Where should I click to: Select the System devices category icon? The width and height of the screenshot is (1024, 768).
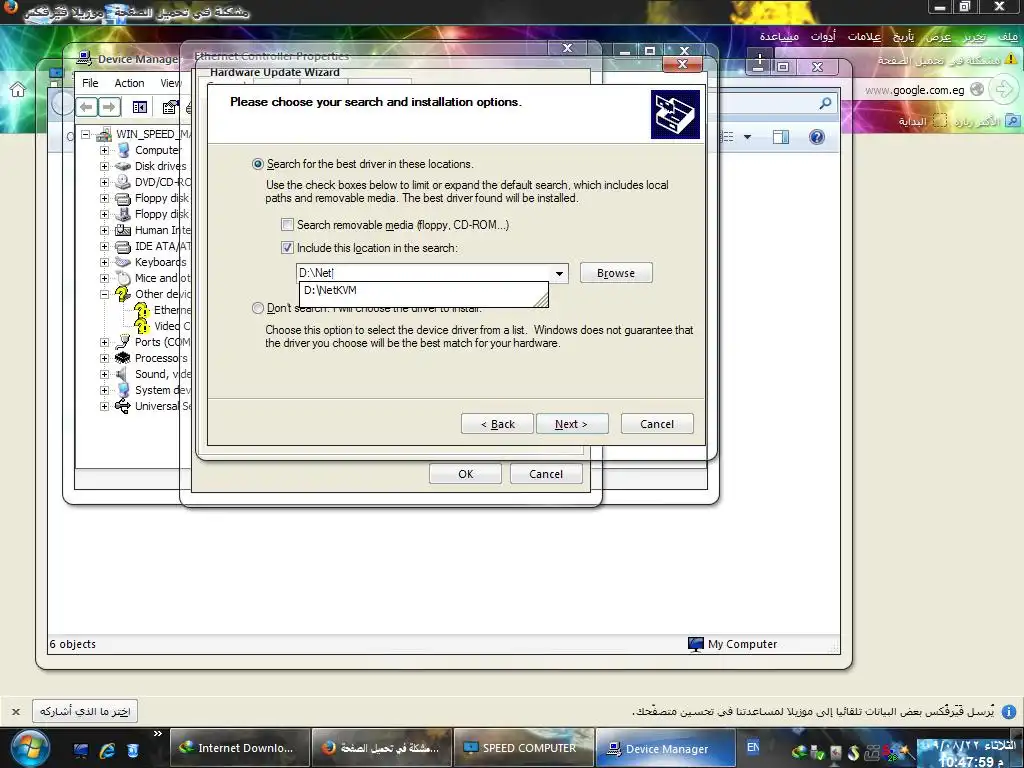(x=123, y=390)
